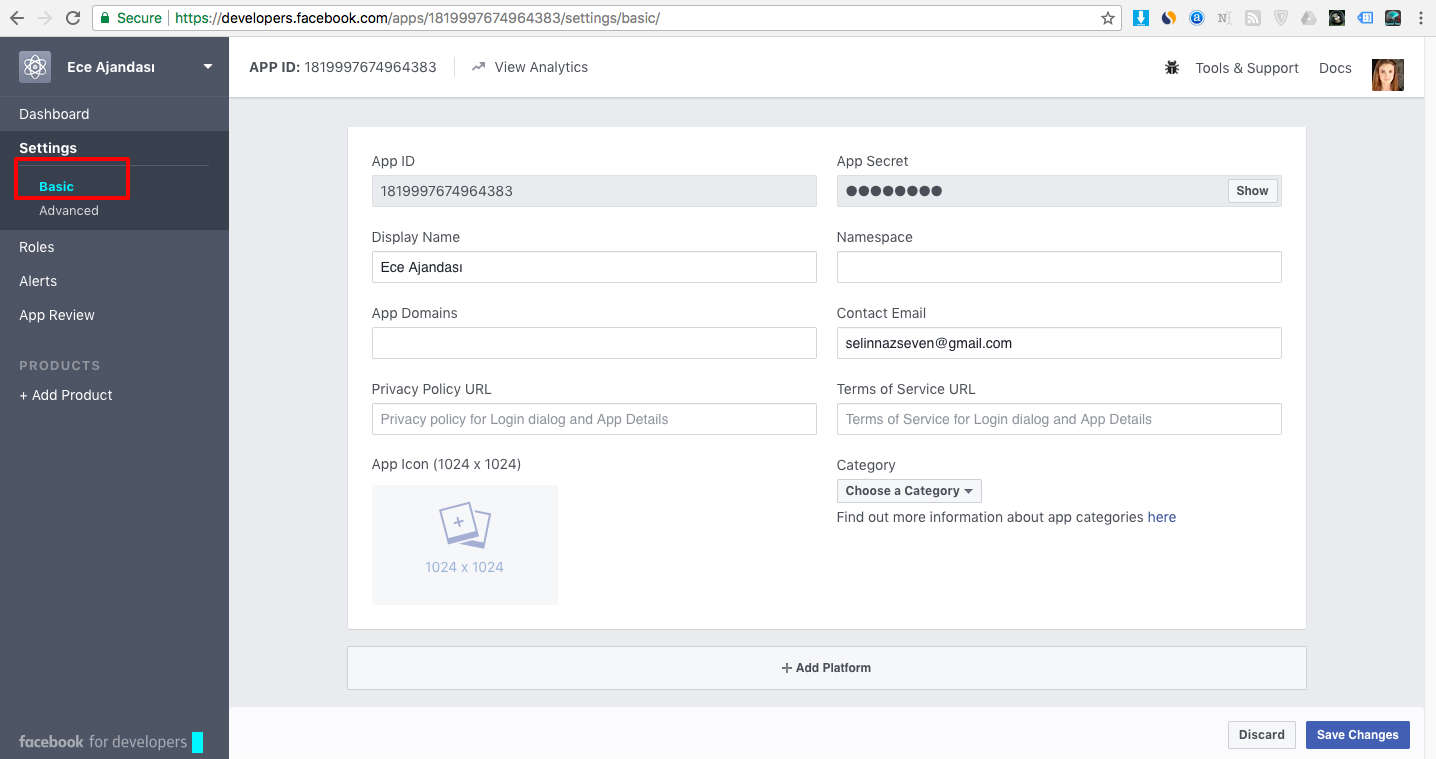
Task: Click the atom app icon in sidebar
Action: (x=35, y=67)
